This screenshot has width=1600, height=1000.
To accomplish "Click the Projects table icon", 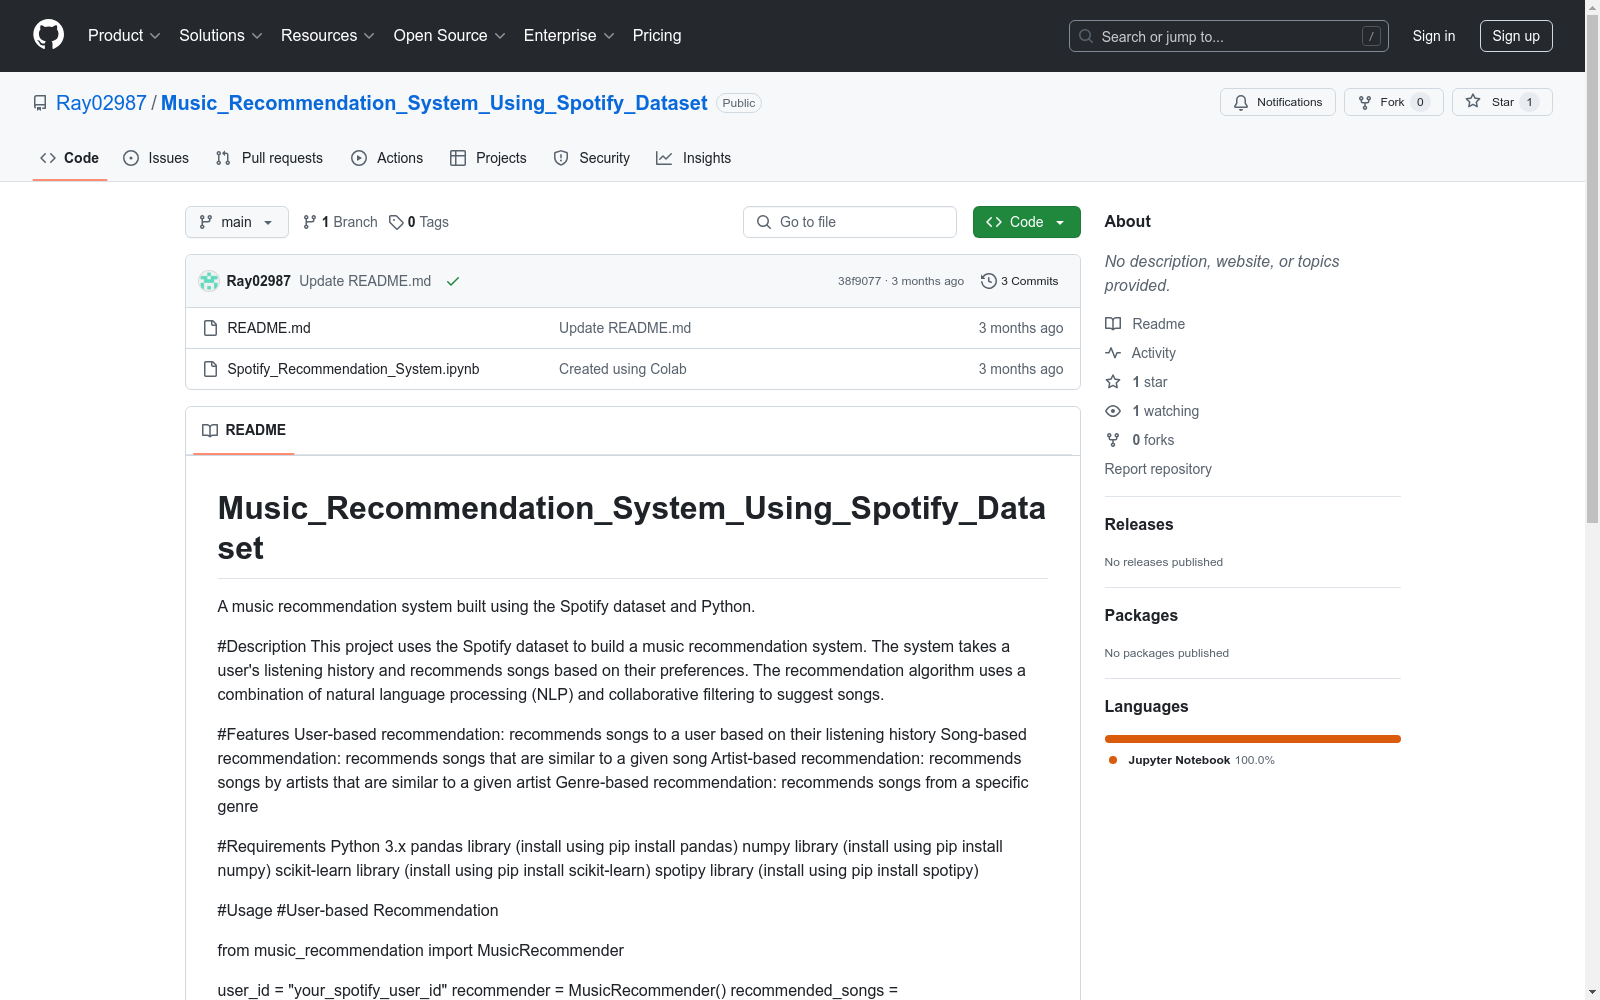I will click(x=458, y=158).
